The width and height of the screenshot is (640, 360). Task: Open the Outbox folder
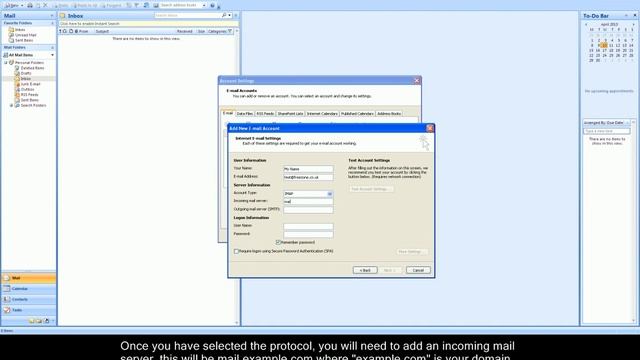[x=27, y=89]
